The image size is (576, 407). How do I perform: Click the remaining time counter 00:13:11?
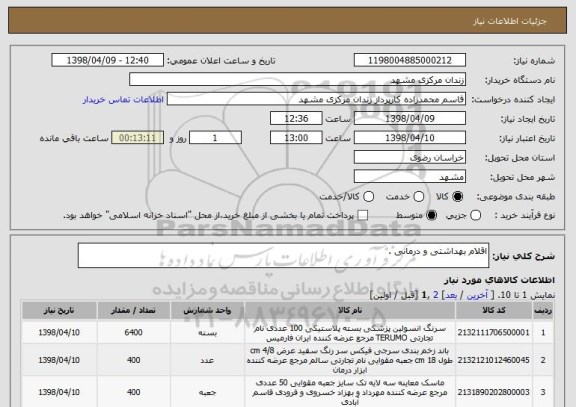137,138
